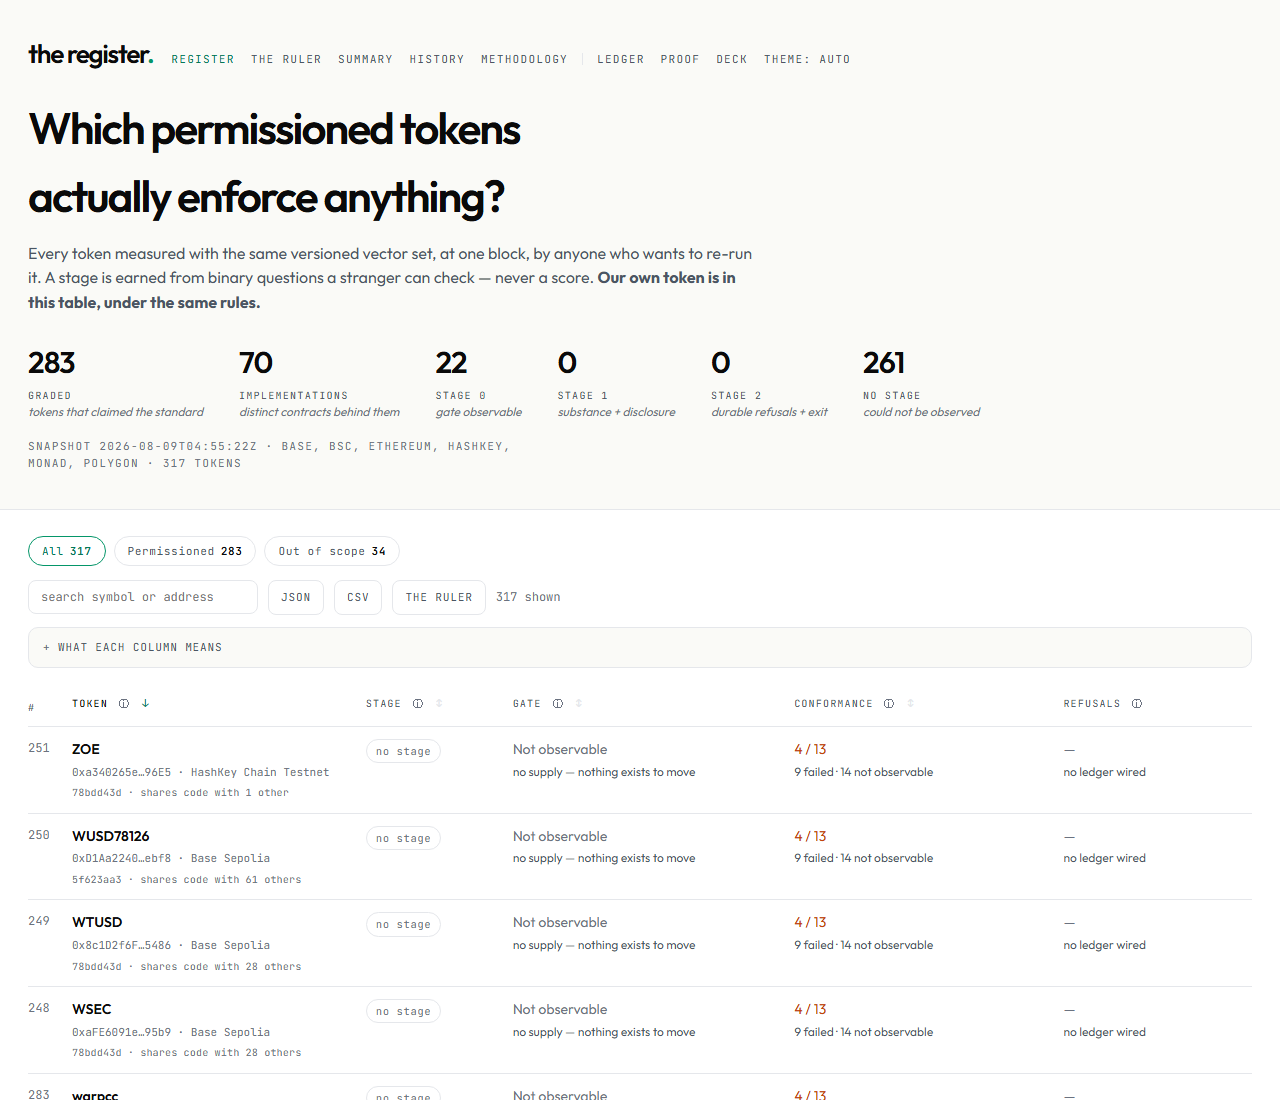Click the info icon beside TOKEN column
This screenshot has height=1100, width=1280.
[x=124, y=704]
